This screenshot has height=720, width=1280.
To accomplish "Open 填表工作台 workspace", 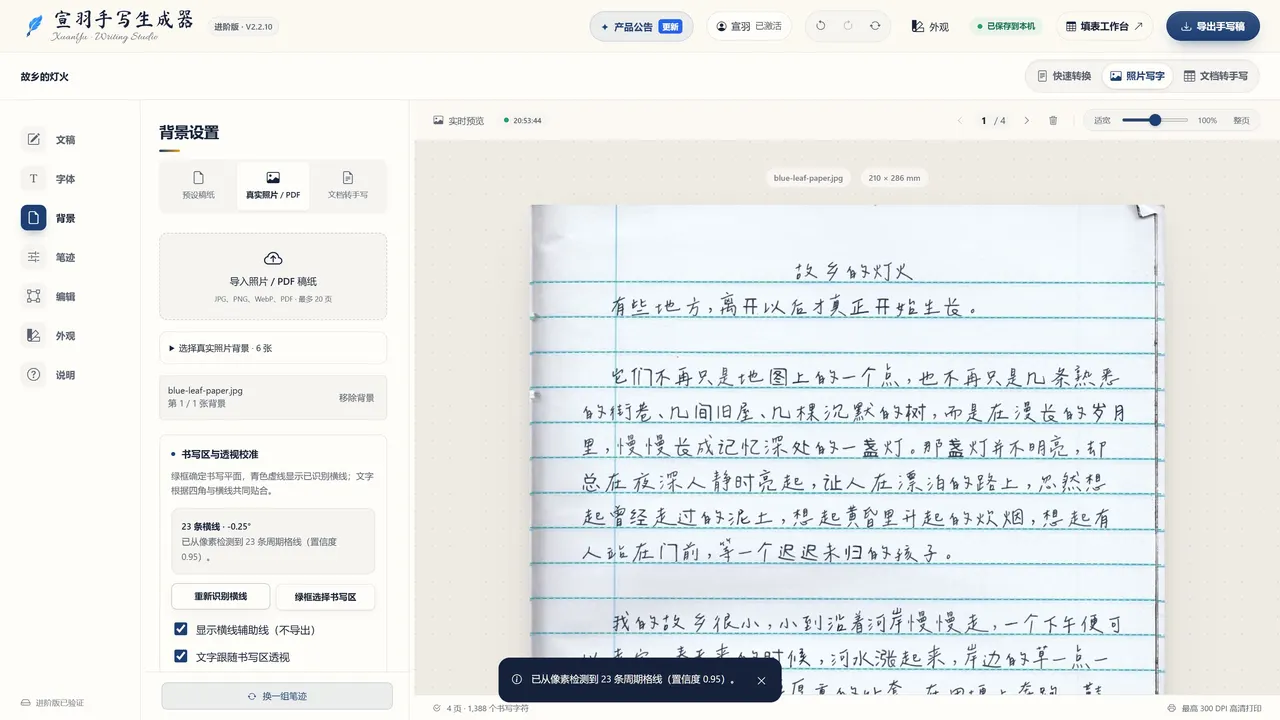I will click(x=1105, y=27).
